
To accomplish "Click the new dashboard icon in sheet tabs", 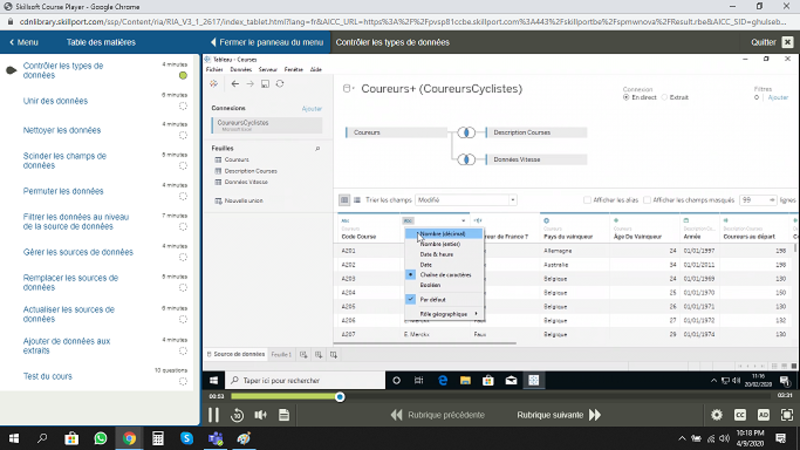I will [x=319, y=355].
